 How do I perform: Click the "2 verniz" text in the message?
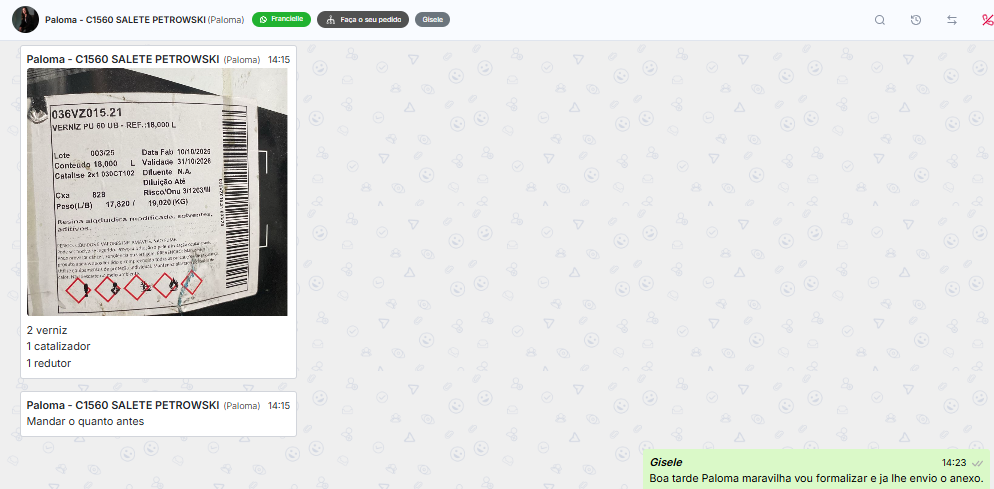(47, 330)
